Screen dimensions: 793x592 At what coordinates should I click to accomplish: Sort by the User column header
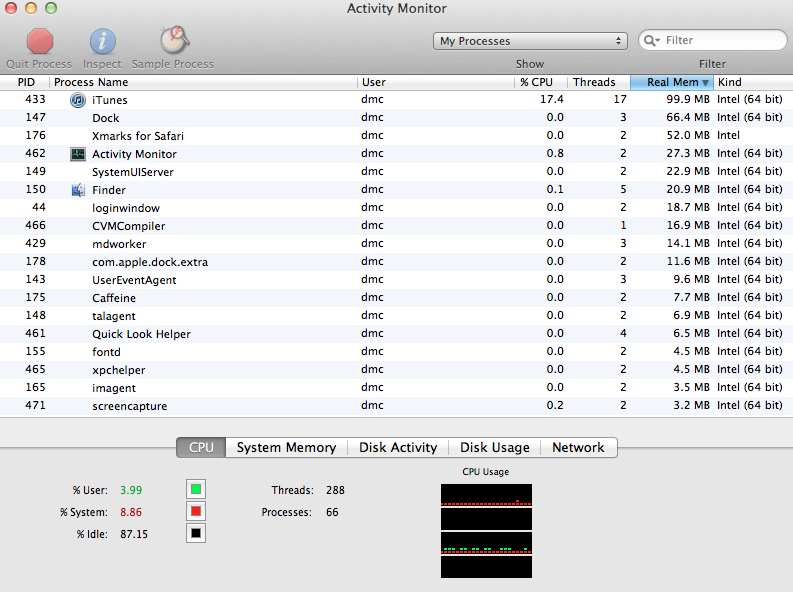click(436, 82)
